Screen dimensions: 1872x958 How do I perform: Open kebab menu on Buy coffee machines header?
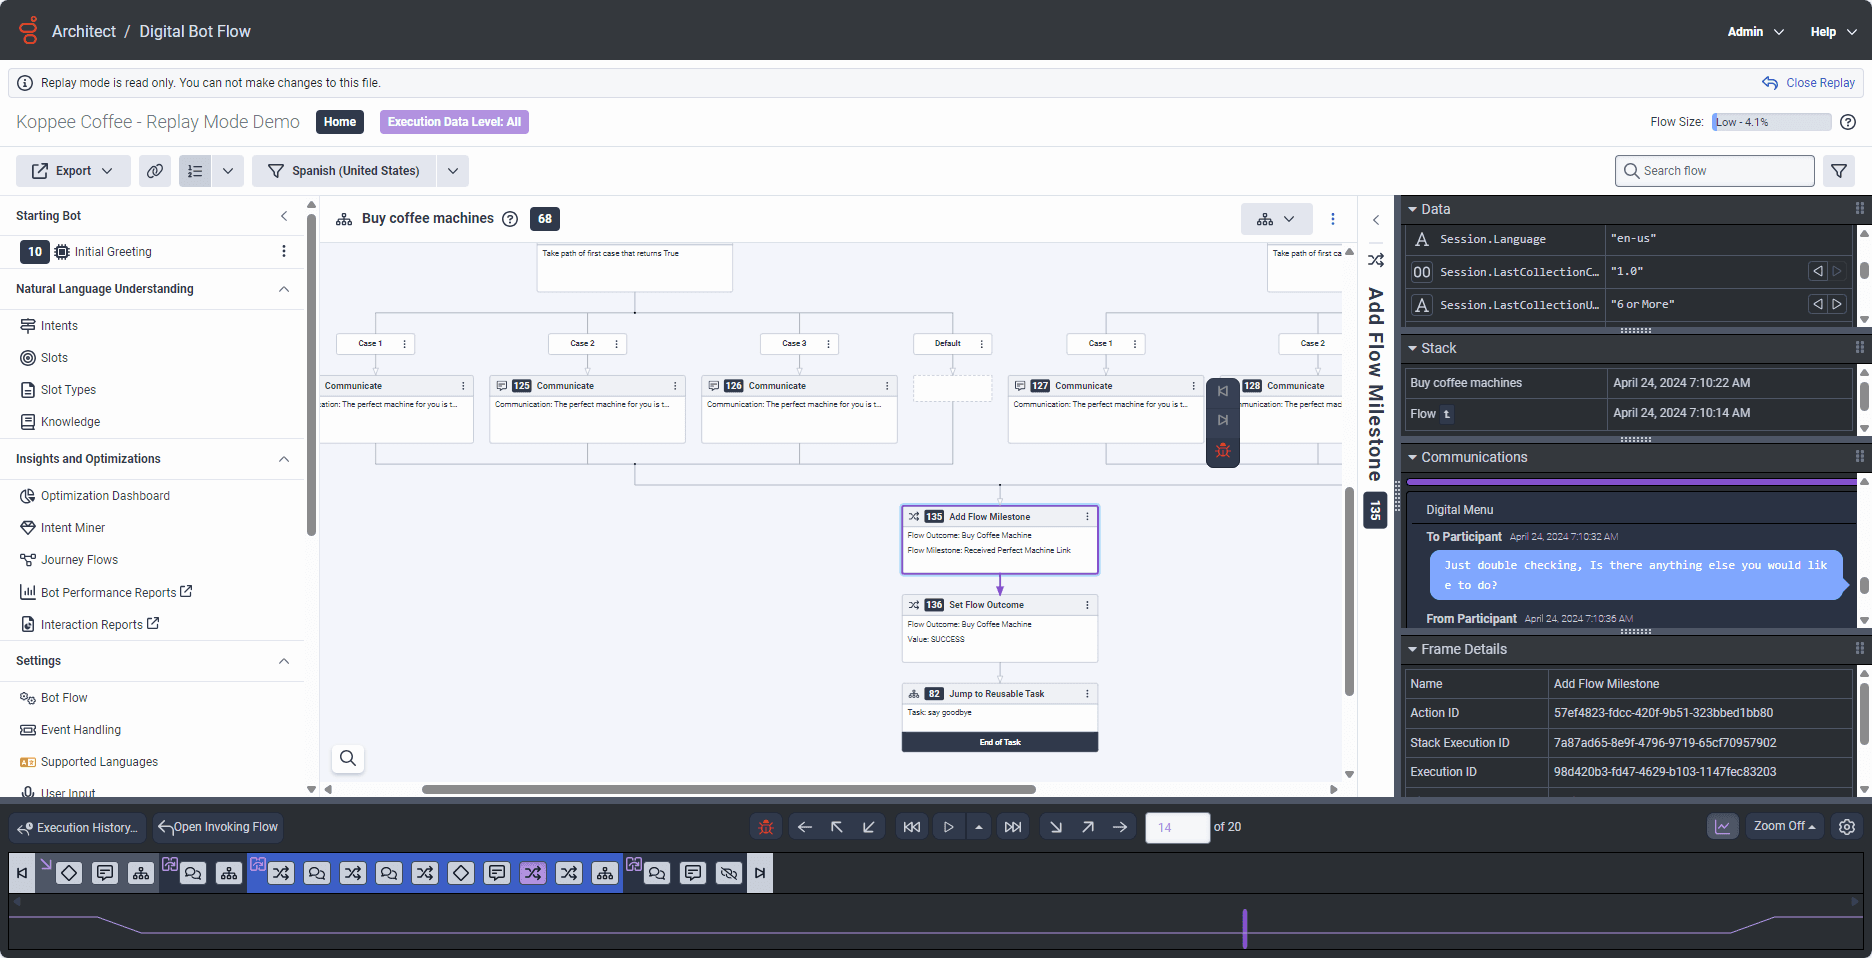1333,219
